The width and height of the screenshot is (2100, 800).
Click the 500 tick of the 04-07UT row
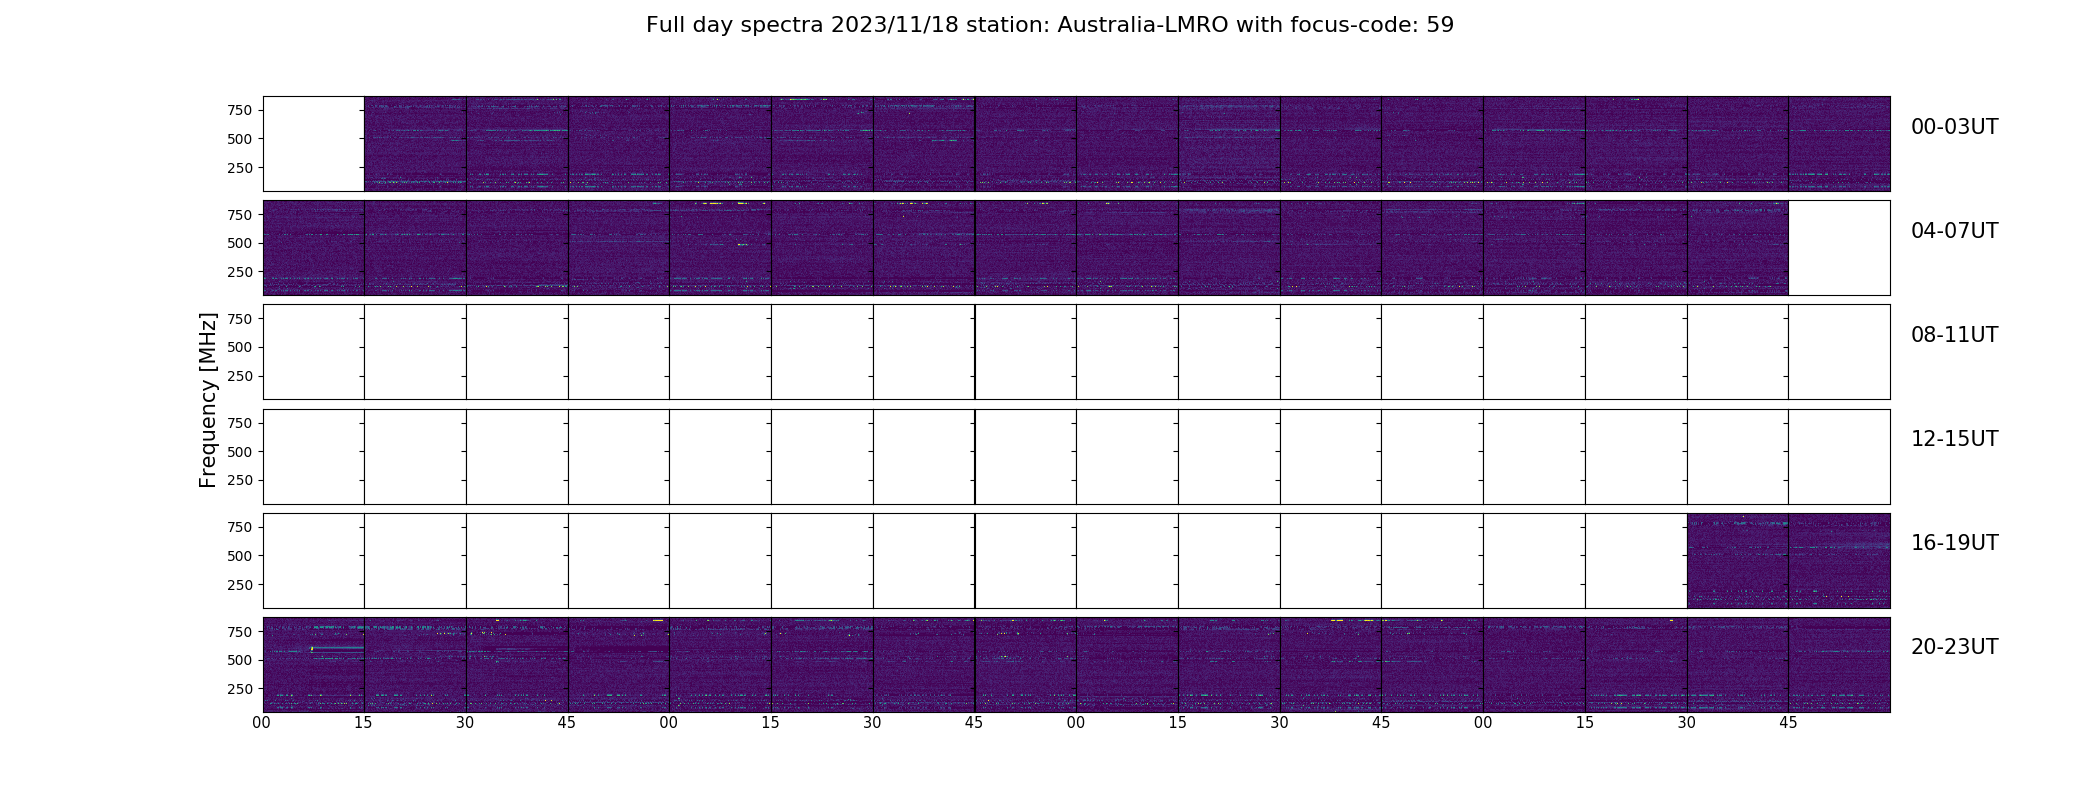tap(239, 243)
